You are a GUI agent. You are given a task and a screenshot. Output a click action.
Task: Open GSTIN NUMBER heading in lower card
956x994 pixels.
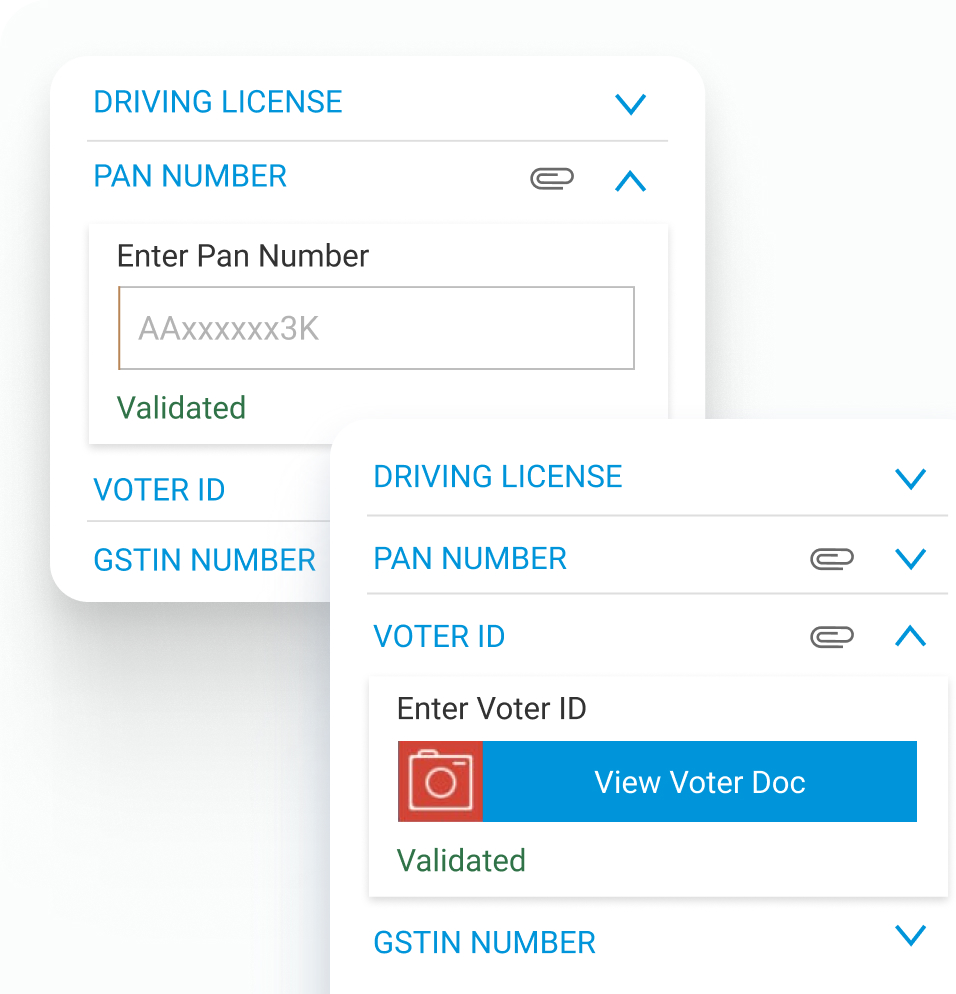coord(484,943)
